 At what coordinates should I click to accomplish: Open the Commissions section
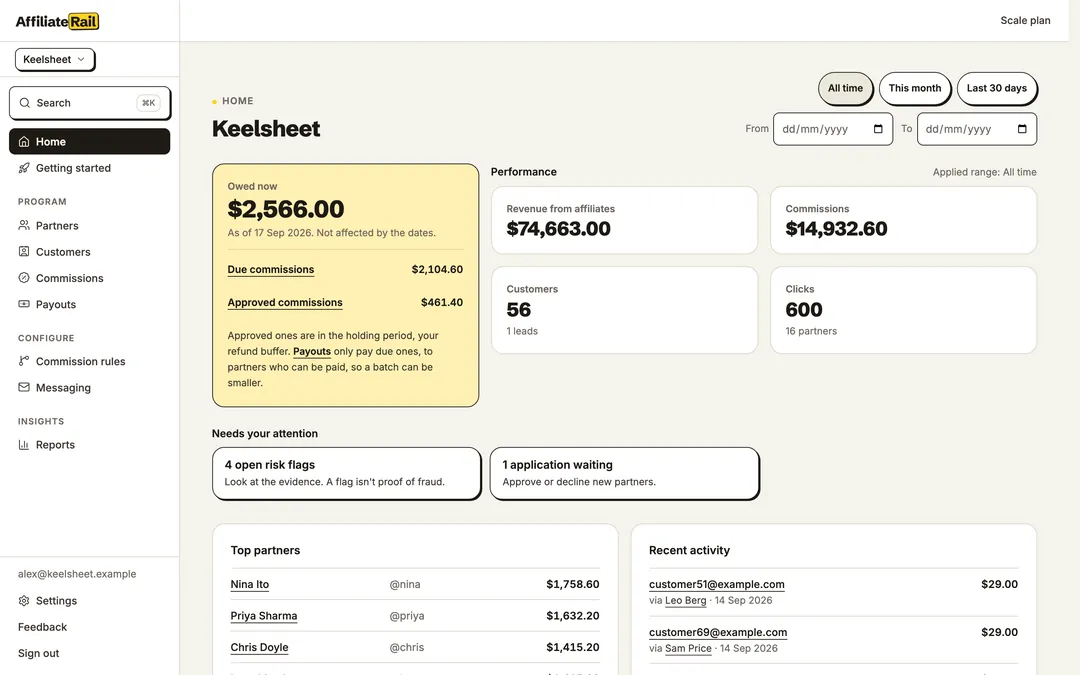pos(90,278)
